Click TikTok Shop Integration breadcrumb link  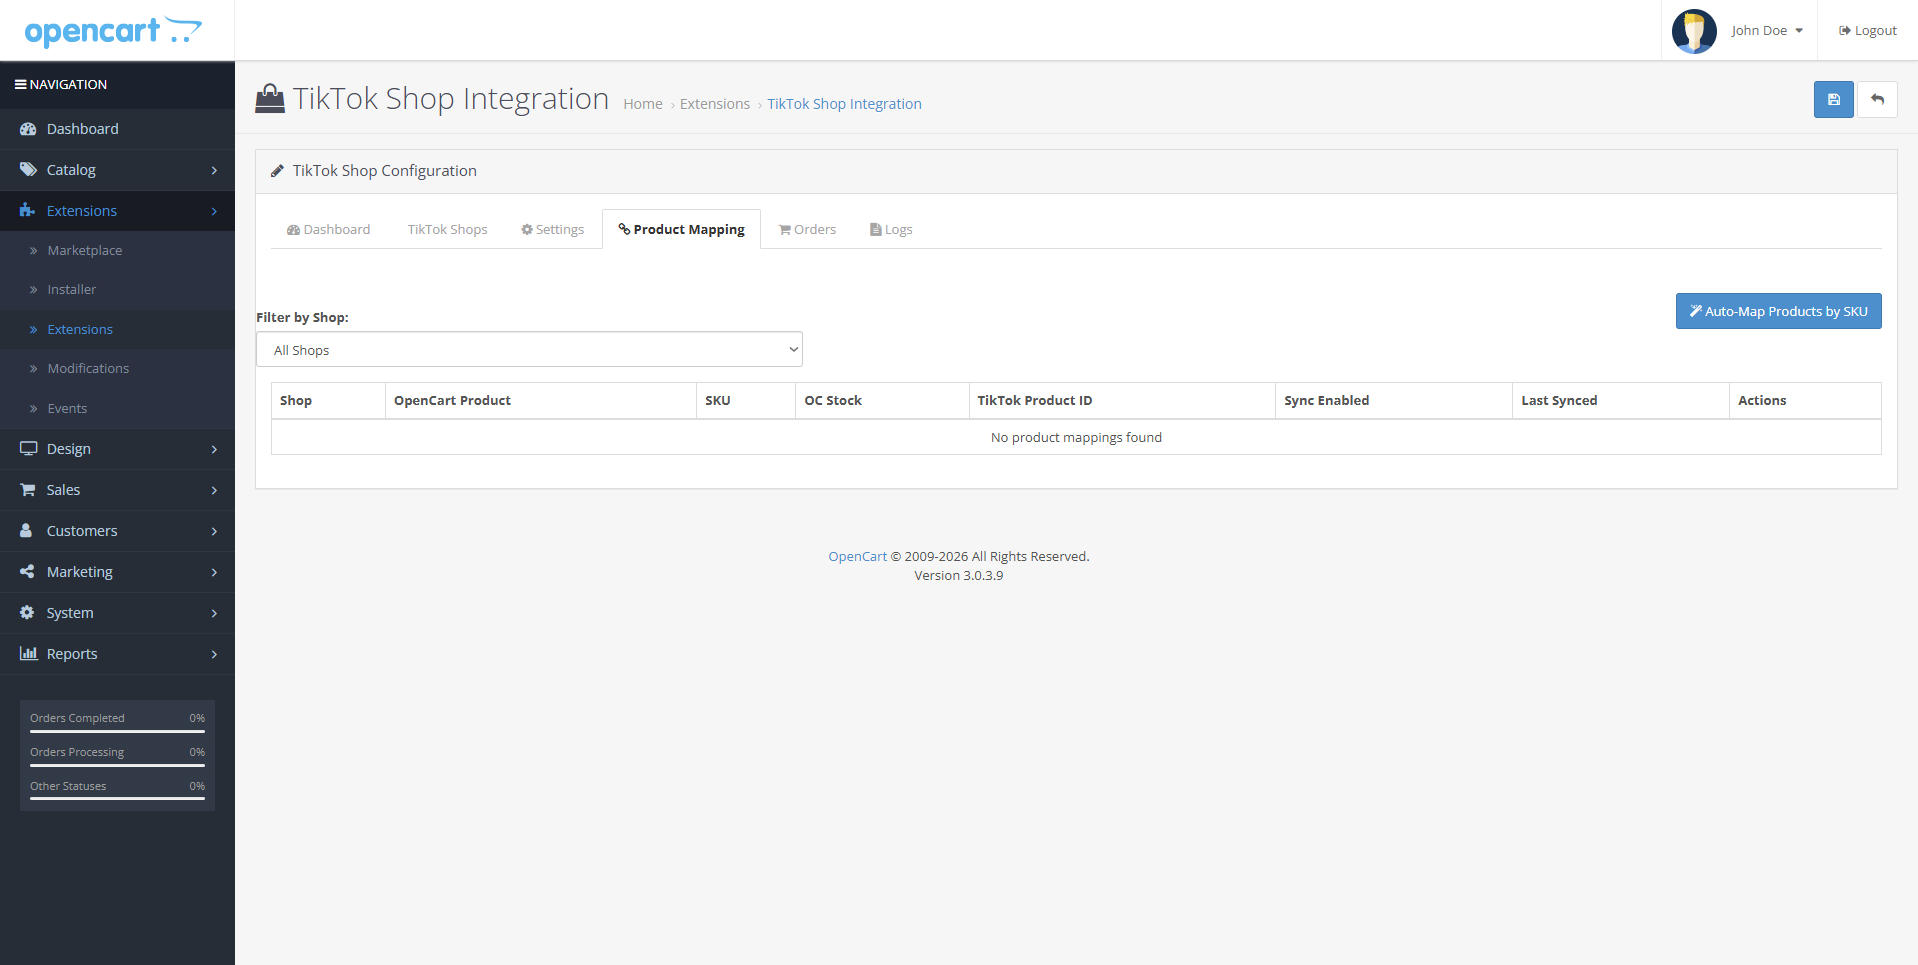[844, 104]
